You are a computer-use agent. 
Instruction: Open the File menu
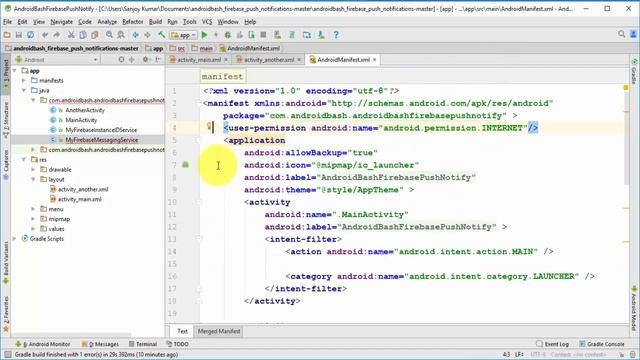click(x=7, y=22)
